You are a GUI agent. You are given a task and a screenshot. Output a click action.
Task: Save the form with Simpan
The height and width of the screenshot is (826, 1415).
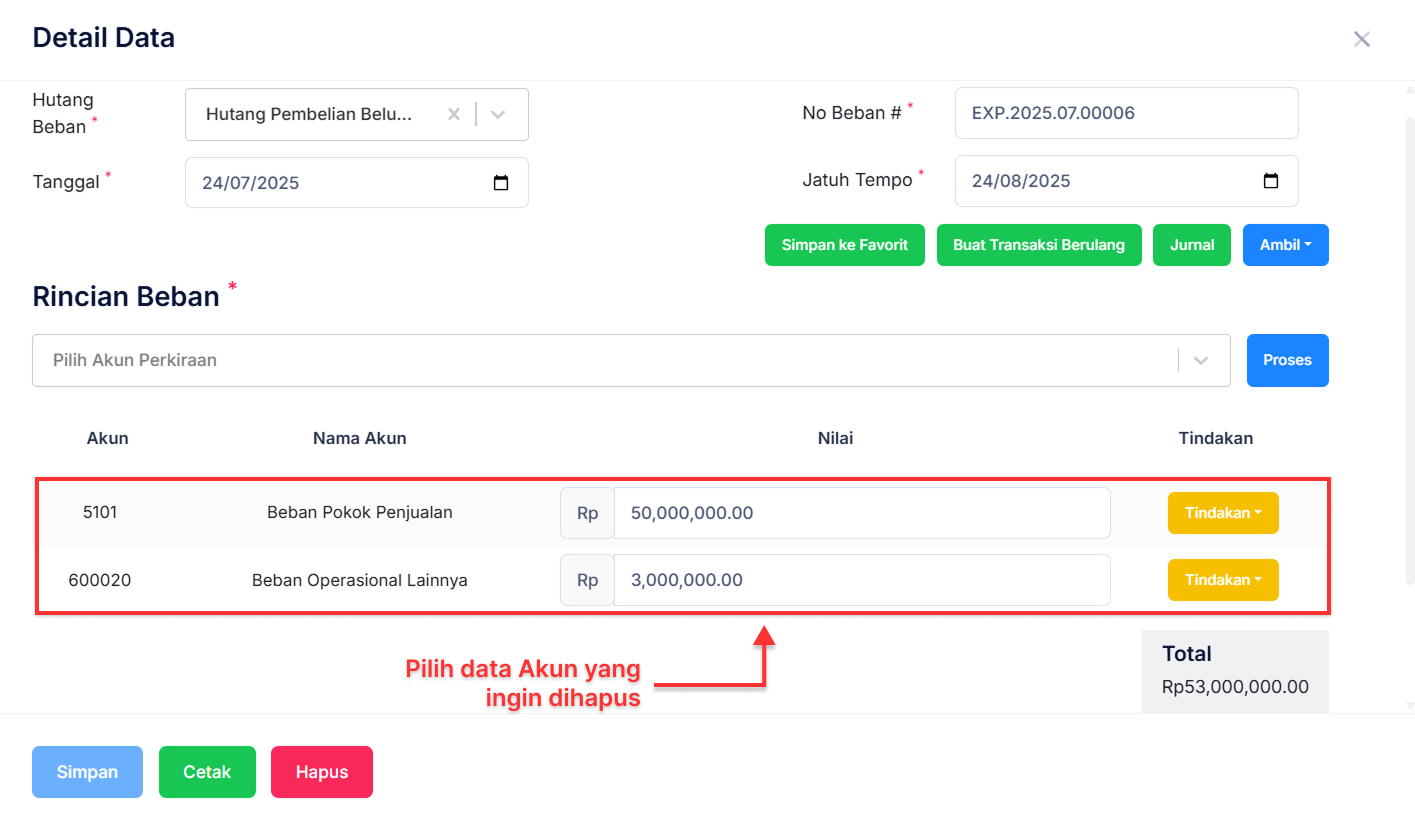[x=87, y=771]
